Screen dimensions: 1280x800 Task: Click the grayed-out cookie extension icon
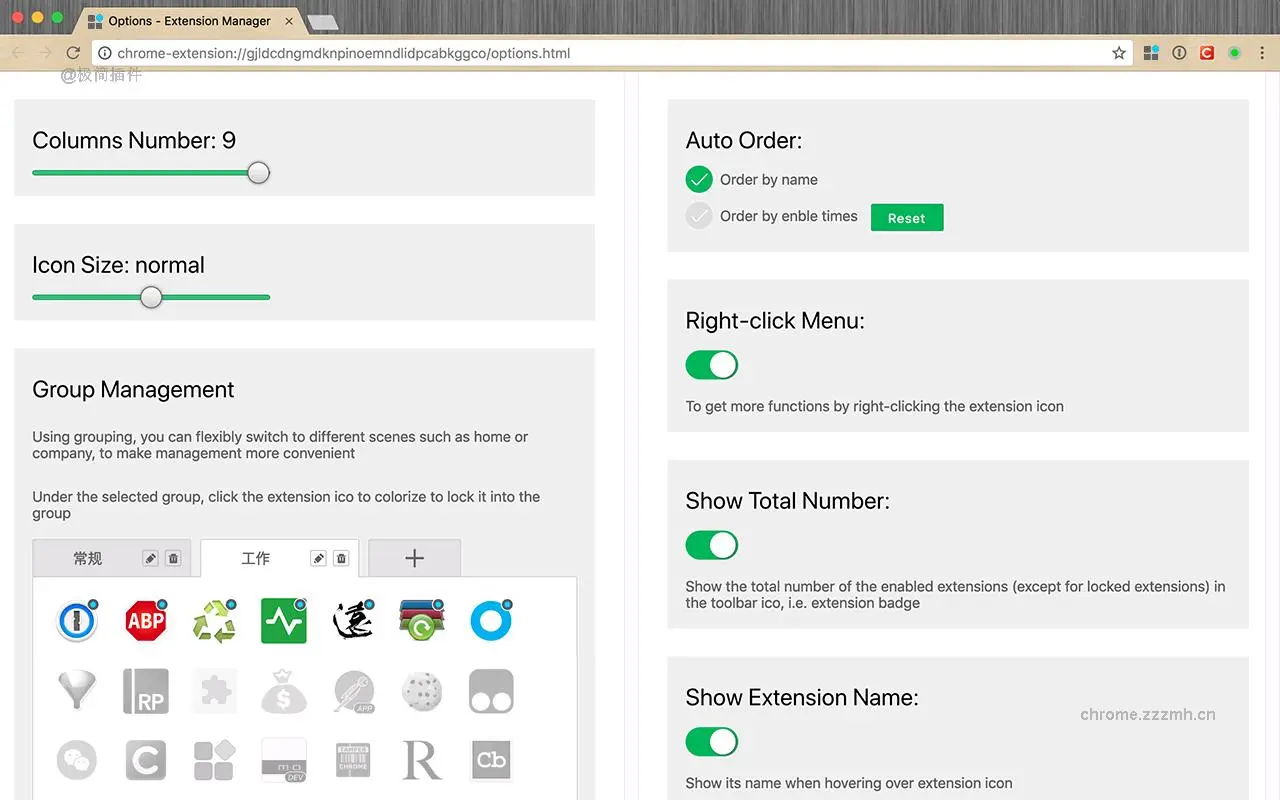tap(421, 691)
